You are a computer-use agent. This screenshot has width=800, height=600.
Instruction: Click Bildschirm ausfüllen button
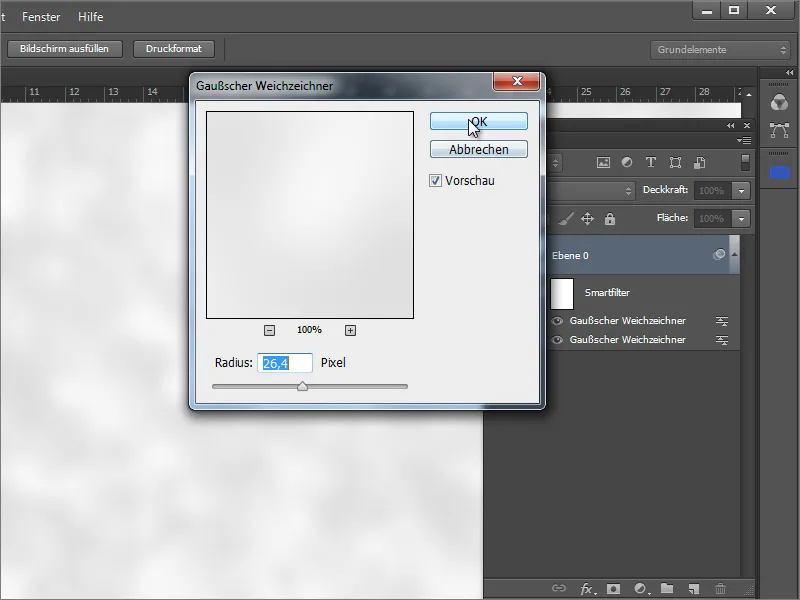(x=64, y=49)
